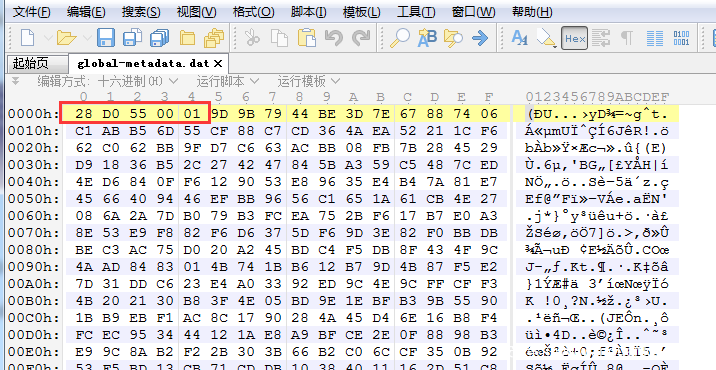Screen dimensions: 716x370
Task: Click the binary 0100 0001 view icon
Action: tap(681, 38)
